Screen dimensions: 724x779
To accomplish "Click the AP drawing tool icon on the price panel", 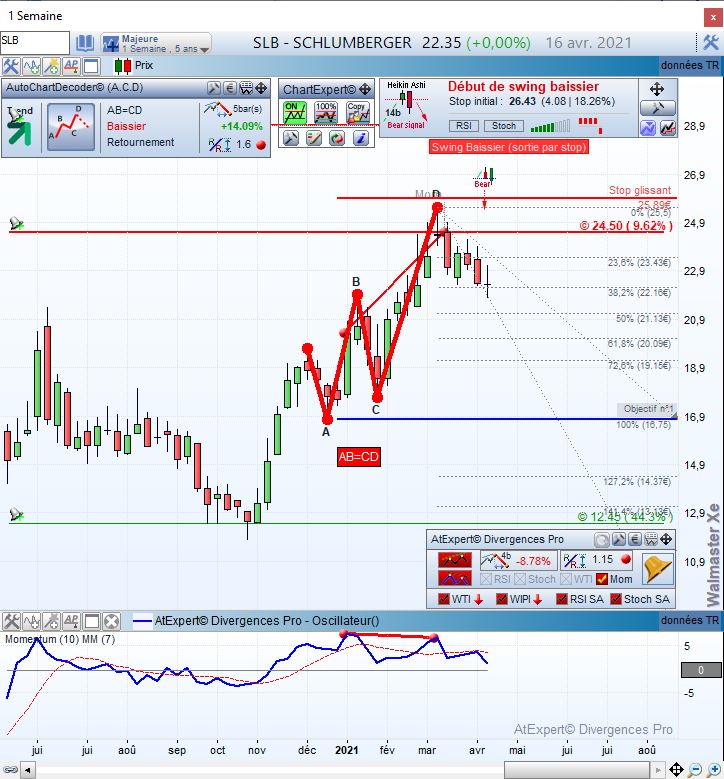I will [71, 66].
